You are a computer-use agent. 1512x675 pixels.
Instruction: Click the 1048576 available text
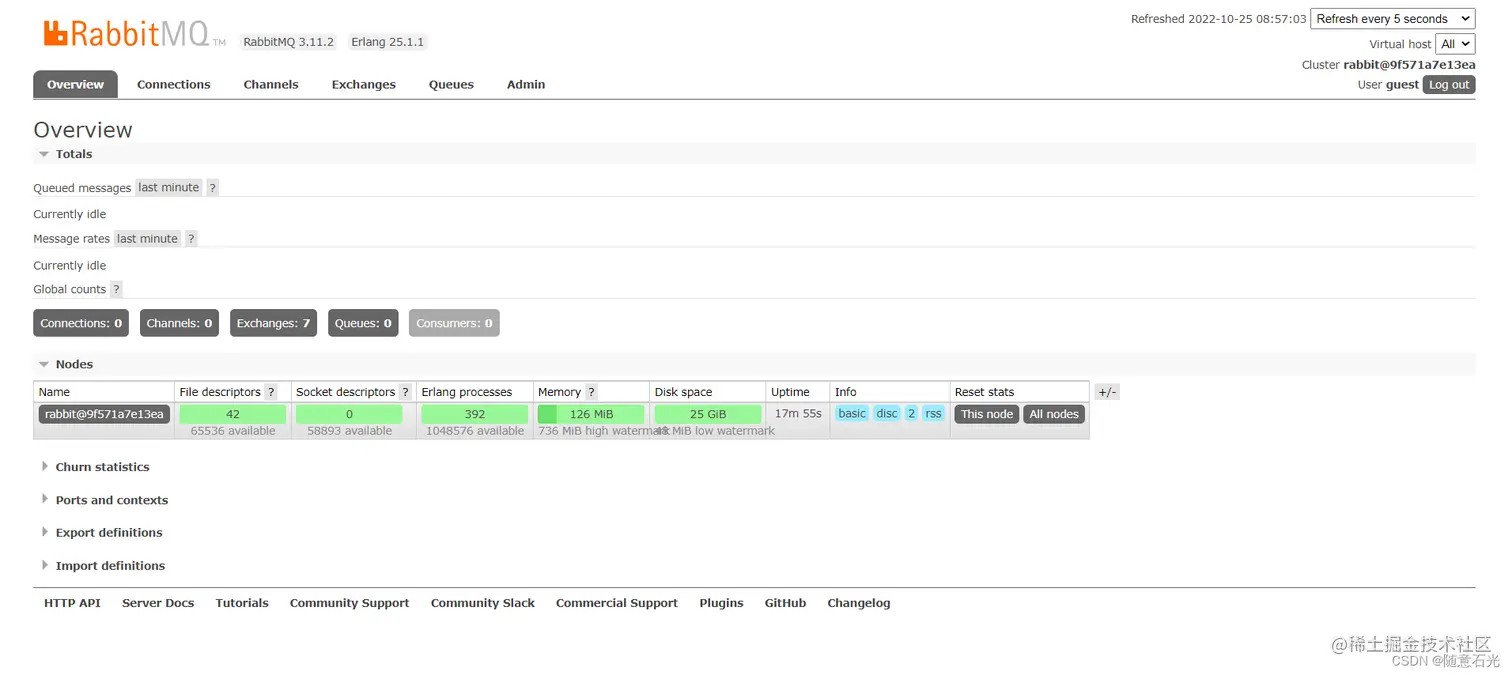475,431
